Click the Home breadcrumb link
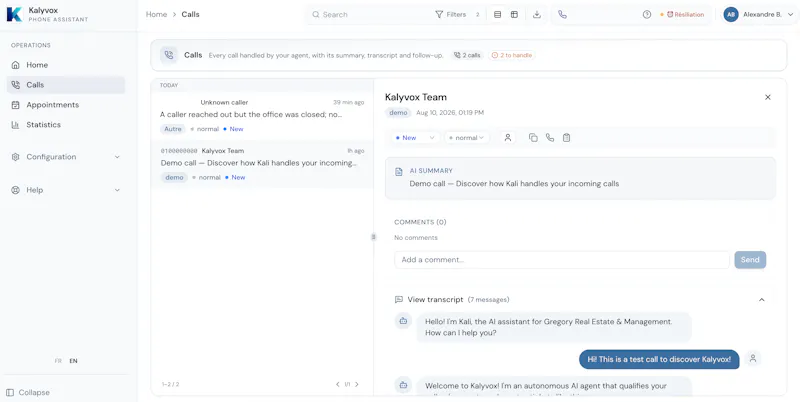800x402 pixels. click(156, 14)
